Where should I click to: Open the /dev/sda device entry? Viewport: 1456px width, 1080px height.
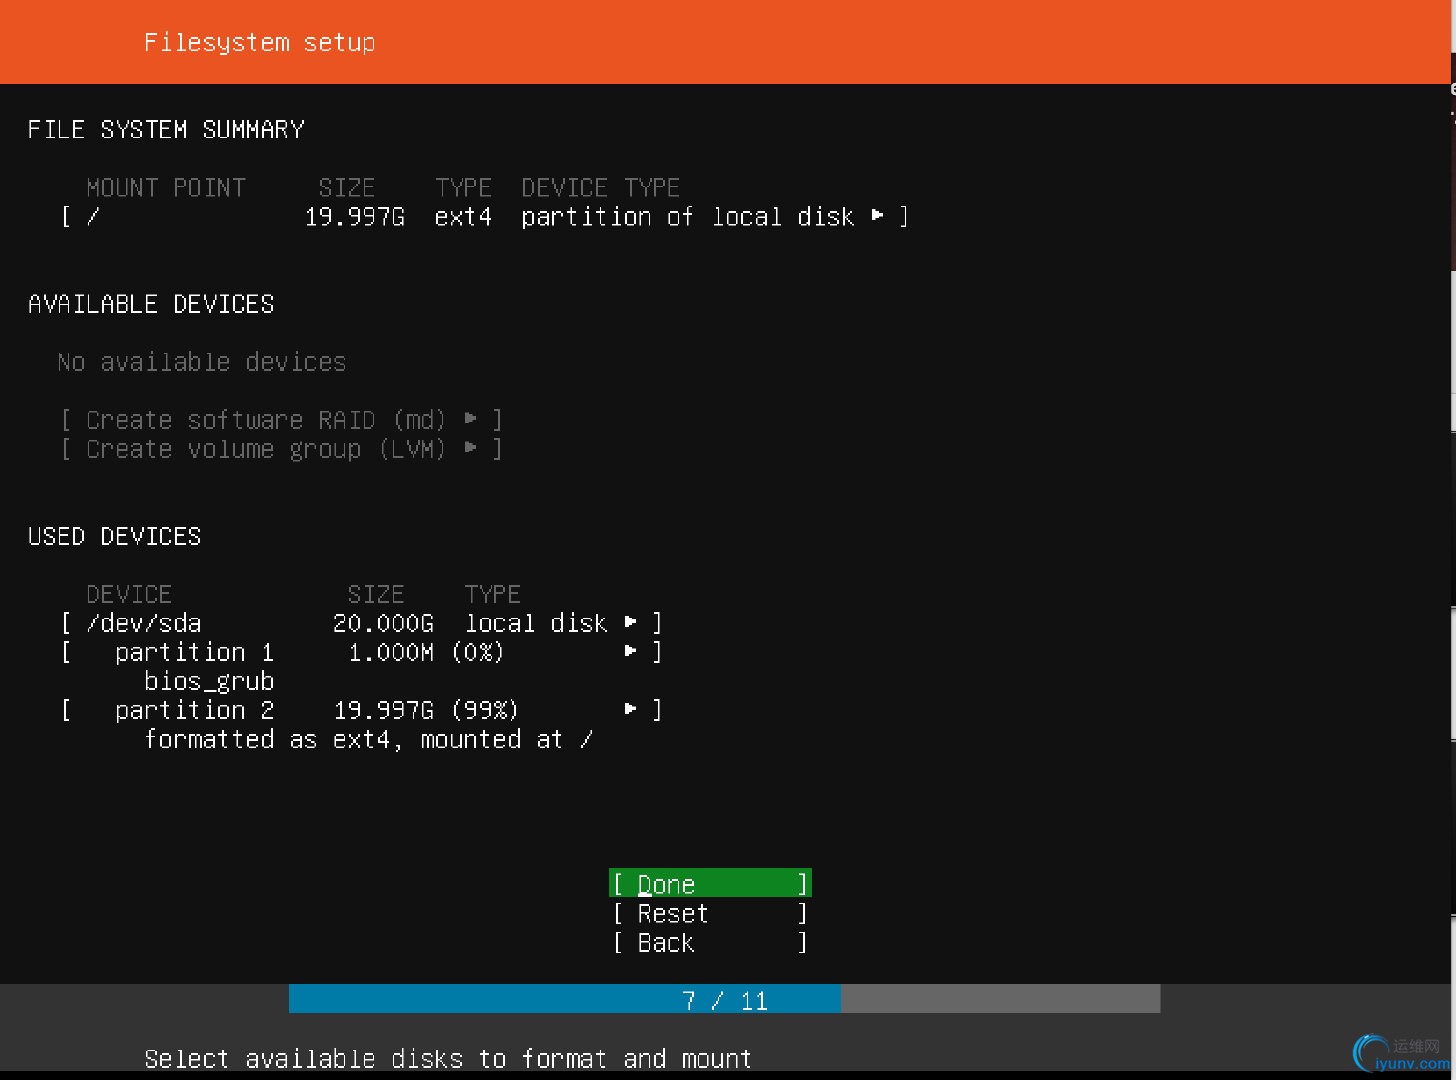pyautogui.click(x=362, y=623)
